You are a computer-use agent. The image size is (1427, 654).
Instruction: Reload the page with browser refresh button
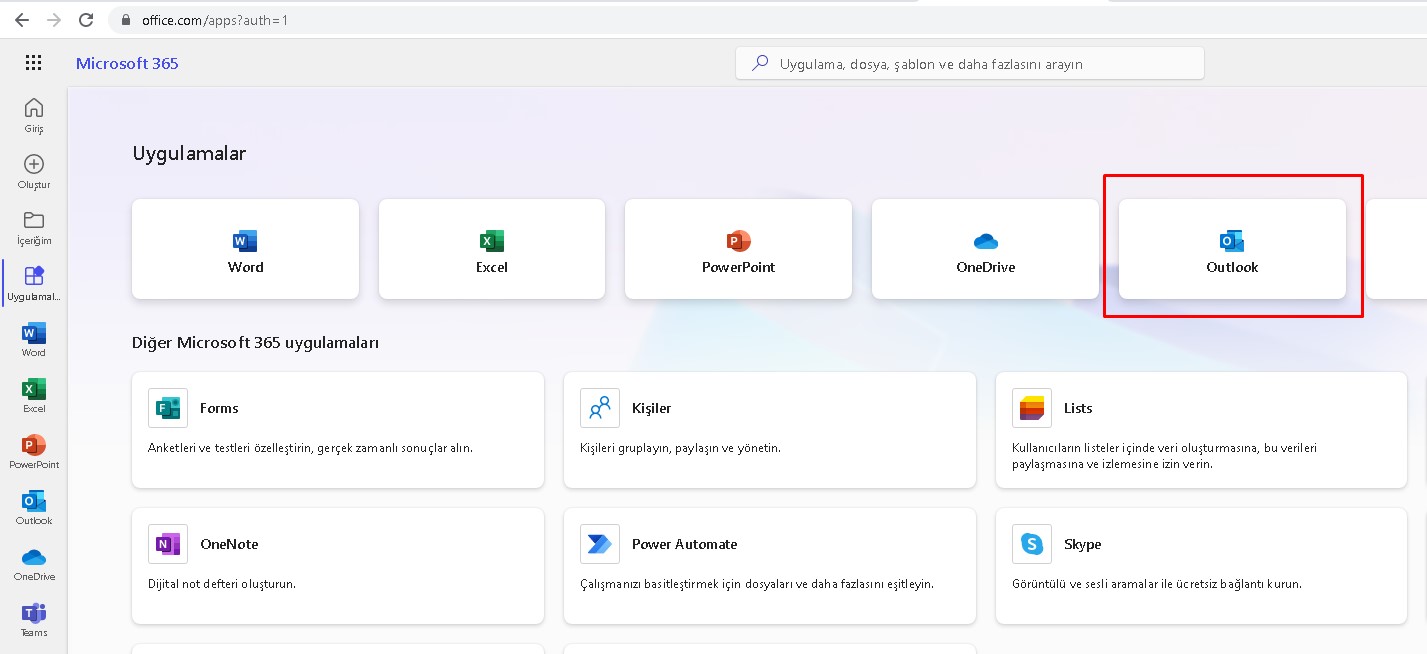pyautogui.click(x=86, y=20)
